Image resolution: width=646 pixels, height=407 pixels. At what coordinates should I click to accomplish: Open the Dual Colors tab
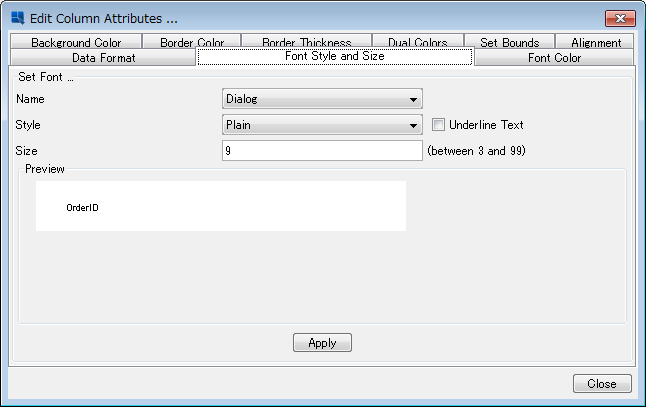[x=418, y=42]
